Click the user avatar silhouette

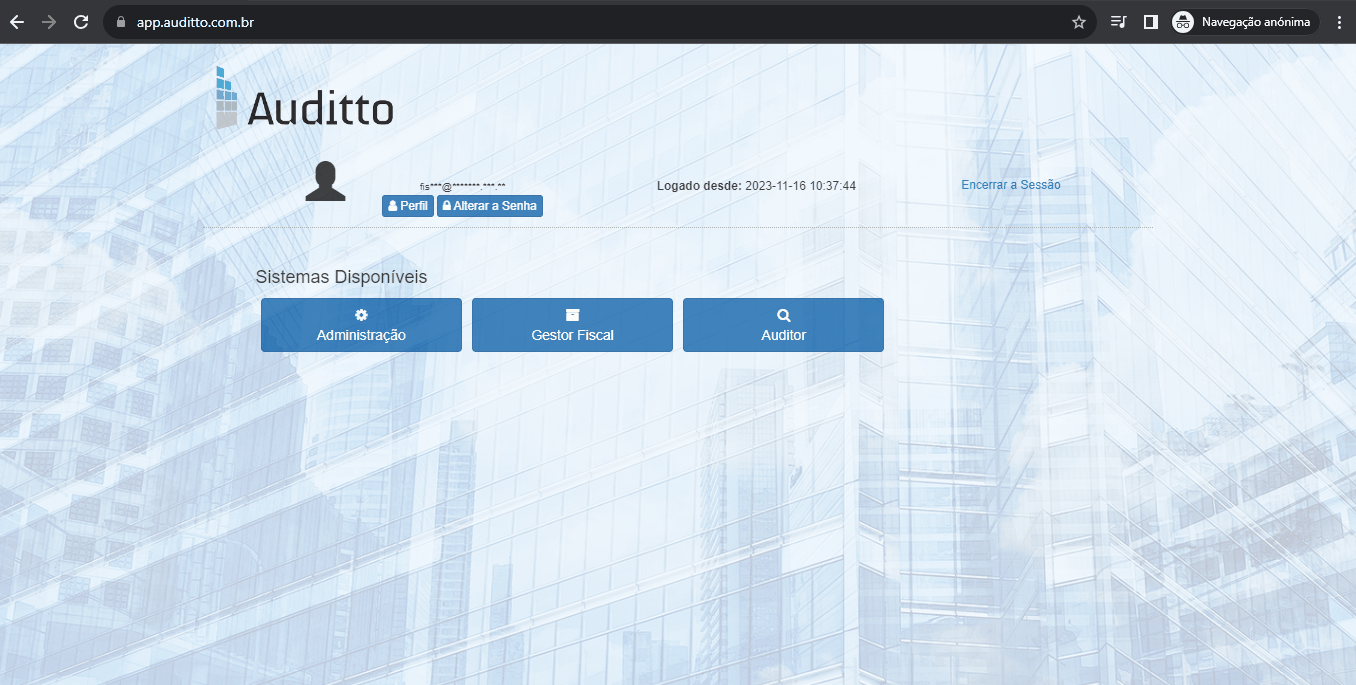tap(326, 181)
